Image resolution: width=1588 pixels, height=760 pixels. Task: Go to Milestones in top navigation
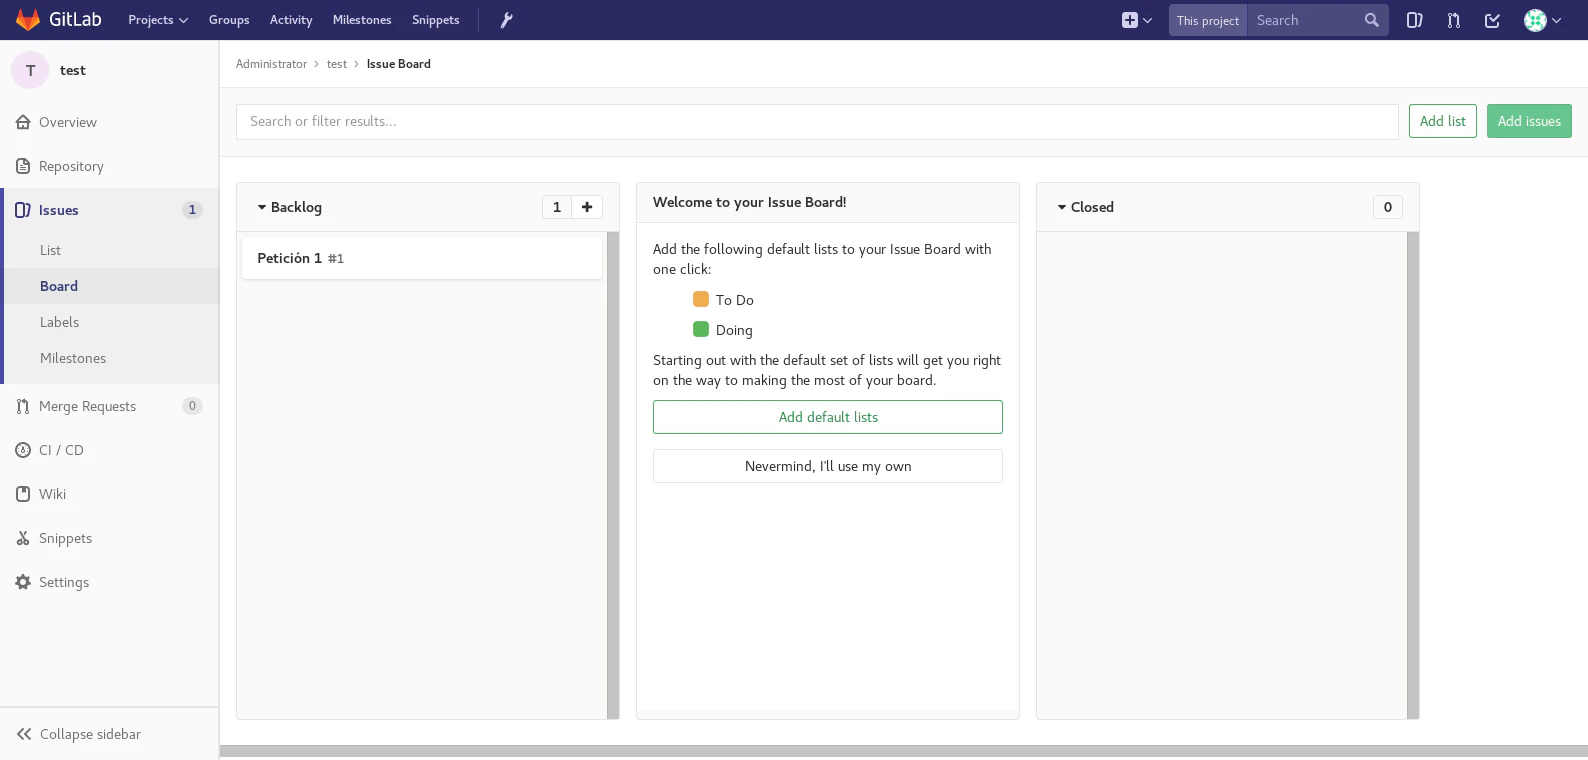point(362,20)
